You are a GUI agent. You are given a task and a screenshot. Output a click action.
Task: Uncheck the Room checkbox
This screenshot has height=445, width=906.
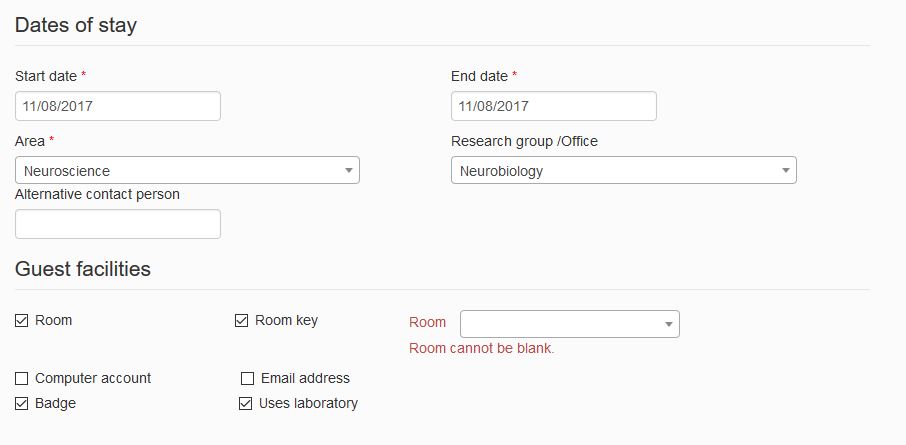[x=21, y=321]
